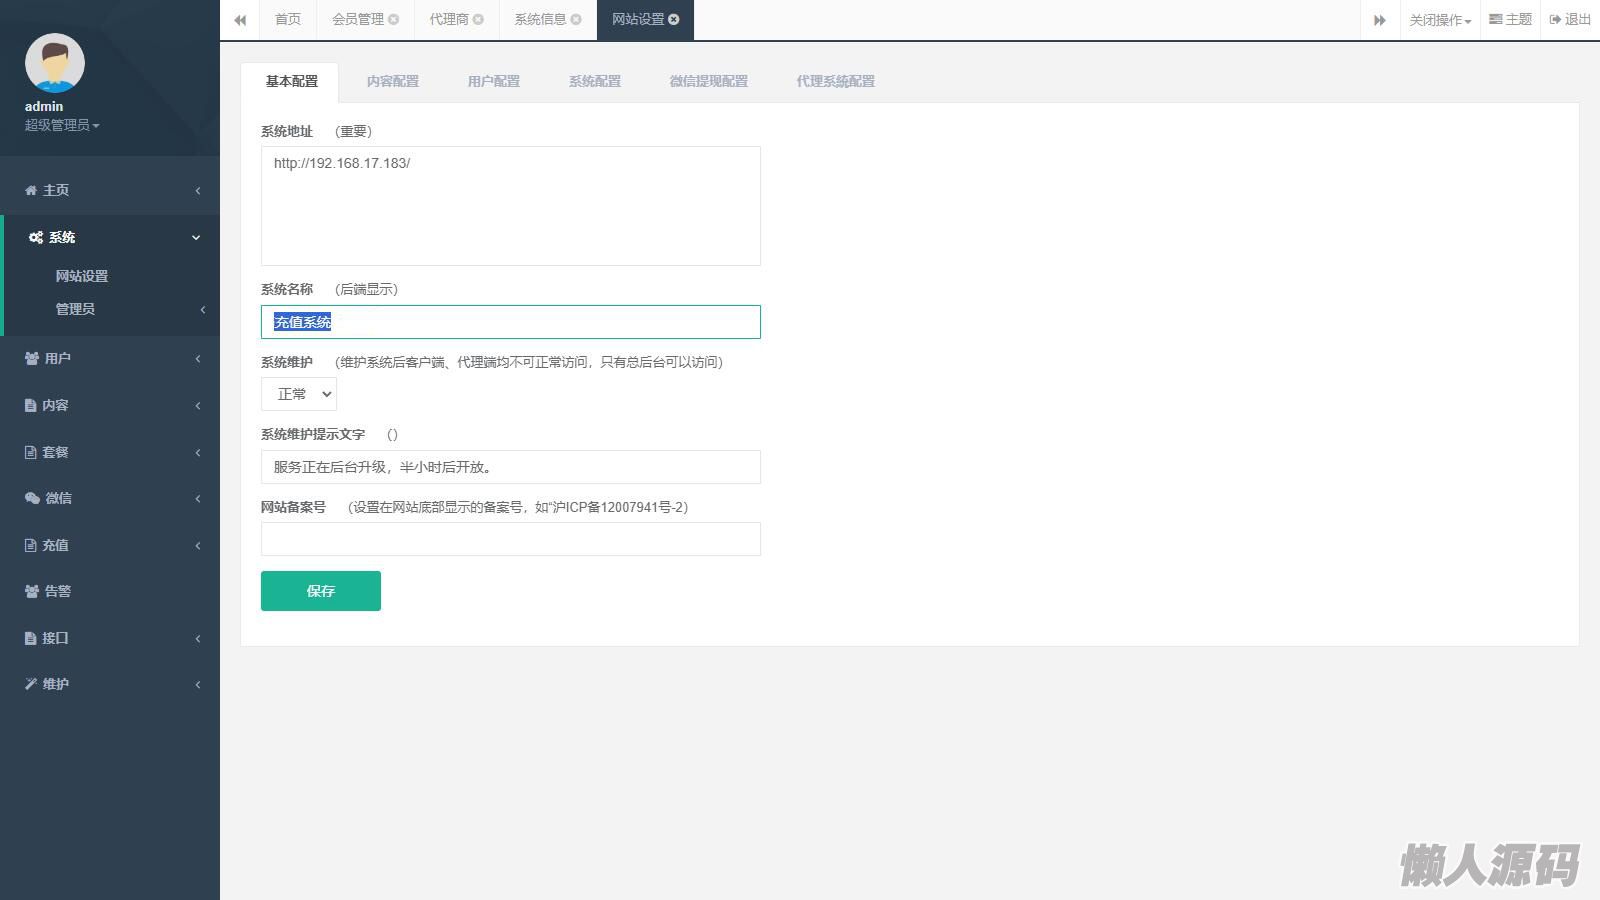Switch to the 微信提现配置 tab
This screenshot has width=1600, height=900.
(x=708, y=81)
